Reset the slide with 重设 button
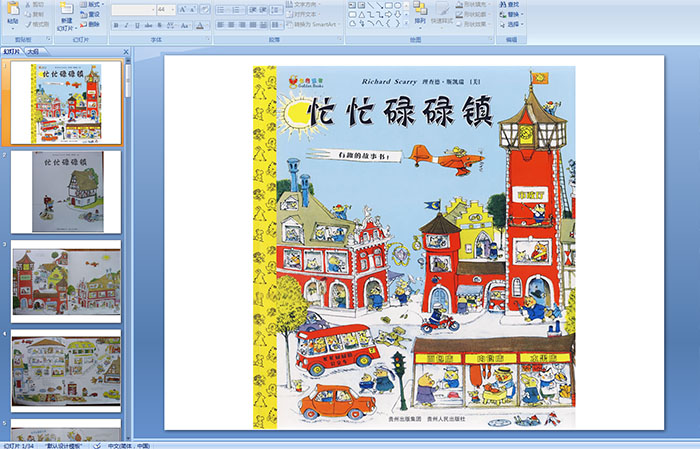 pyautogui.click(x=90, y=14)
